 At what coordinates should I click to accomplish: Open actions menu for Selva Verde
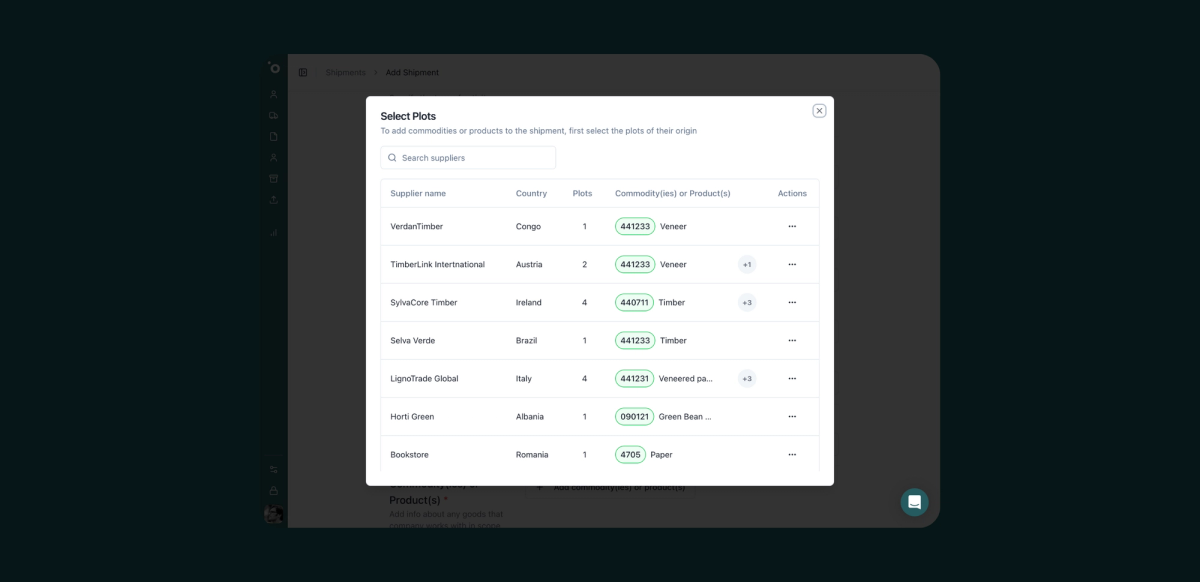pyautogui.click(x=792, y=340)
